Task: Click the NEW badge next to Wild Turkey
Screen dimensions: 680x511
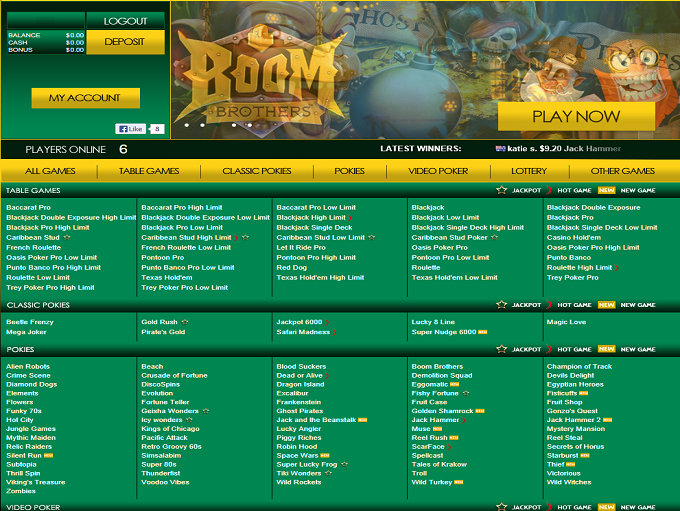Action: pos(458,482)
